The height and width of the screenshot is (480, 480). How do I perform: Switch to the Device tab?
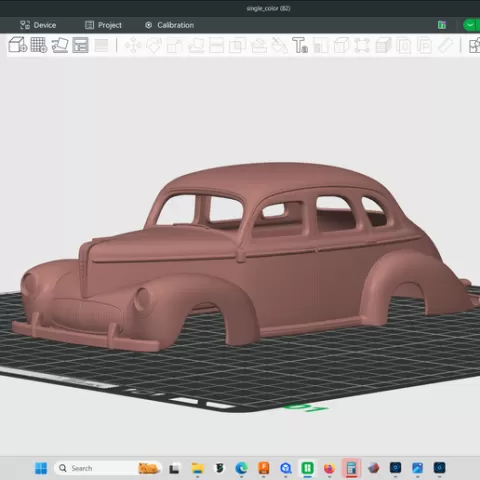38,25
